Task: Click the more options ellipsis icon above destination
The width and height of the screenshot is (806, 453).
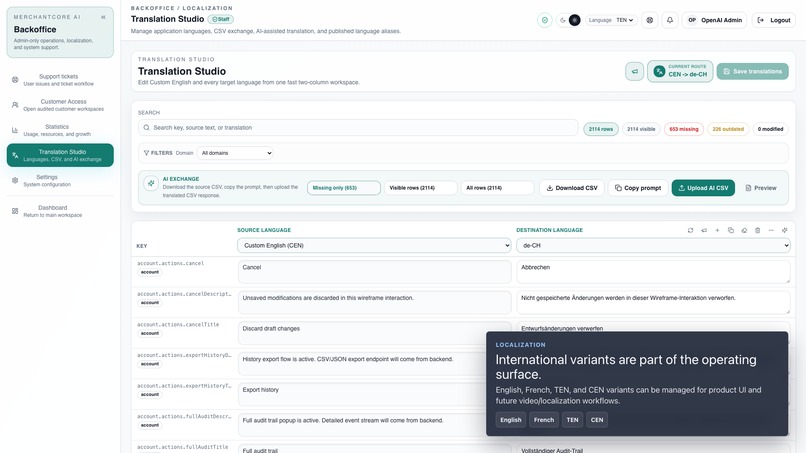Action: pyautogui.click(x=771, y=230)
